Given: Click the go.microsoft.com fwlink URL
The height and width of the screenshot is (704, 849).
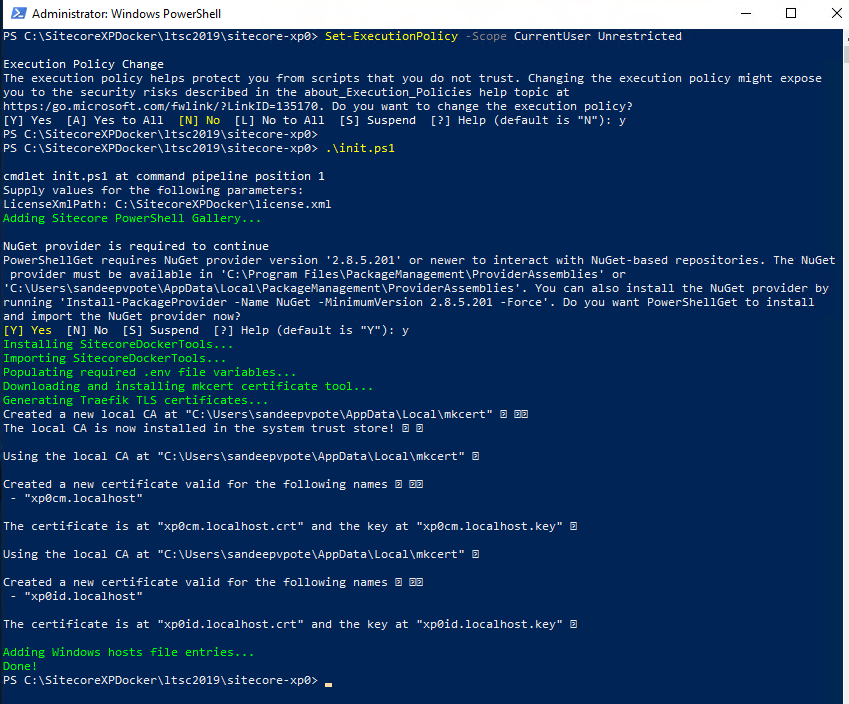Looking at the screenshot, I should [164, 106].
